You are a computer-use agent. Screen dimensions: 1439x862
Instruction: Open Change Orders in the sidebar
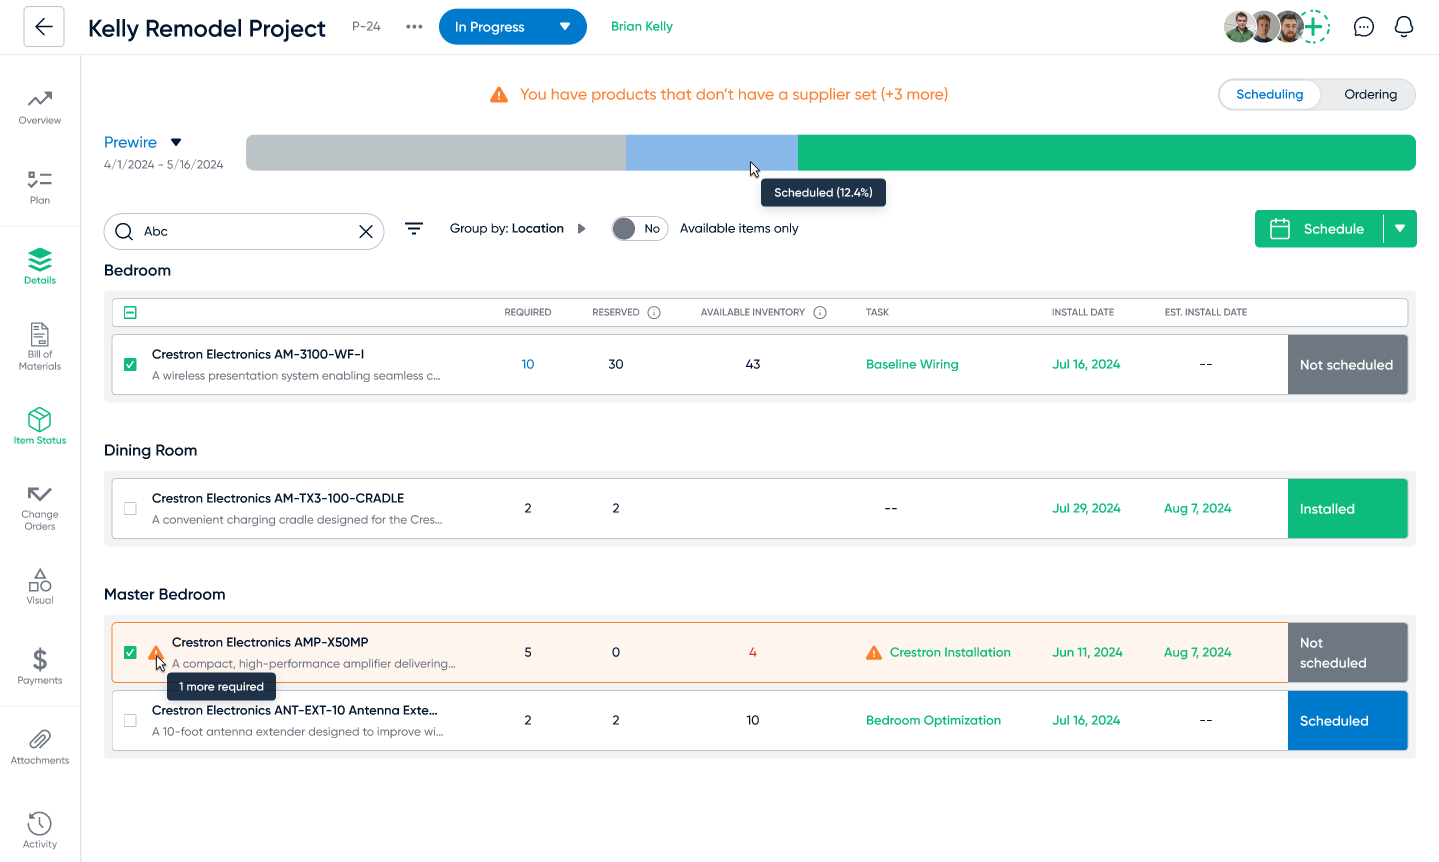(x=40, y=508)
